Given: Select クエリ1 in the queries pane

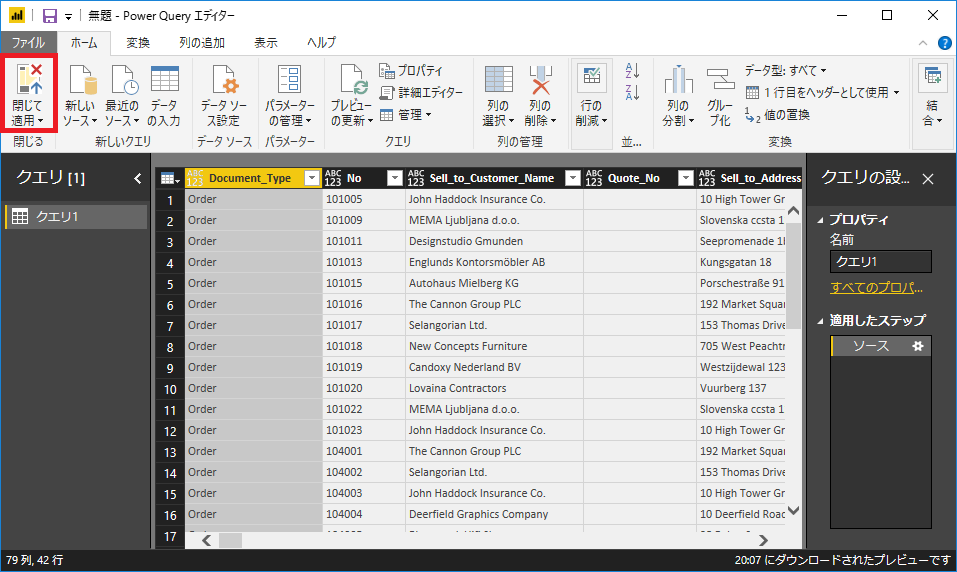Looking at the screenshot, I should tap(76, 217).
